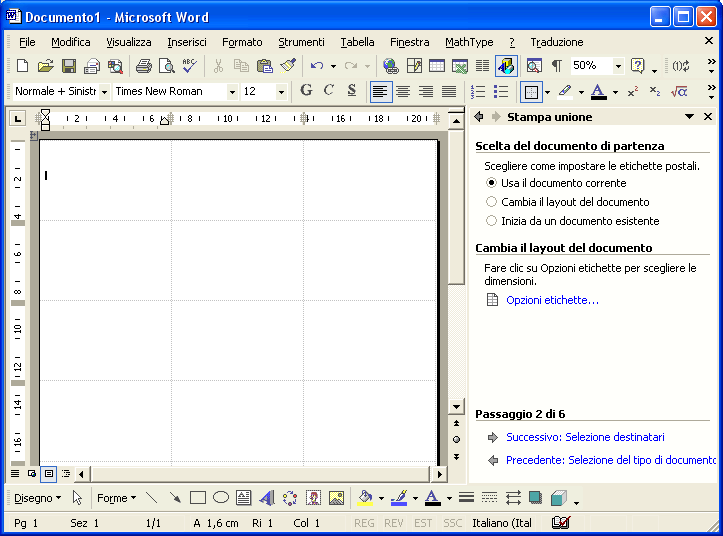723x536 pixels.
Task: Justify the paragraph text
Action: click(x=449, y=92)
